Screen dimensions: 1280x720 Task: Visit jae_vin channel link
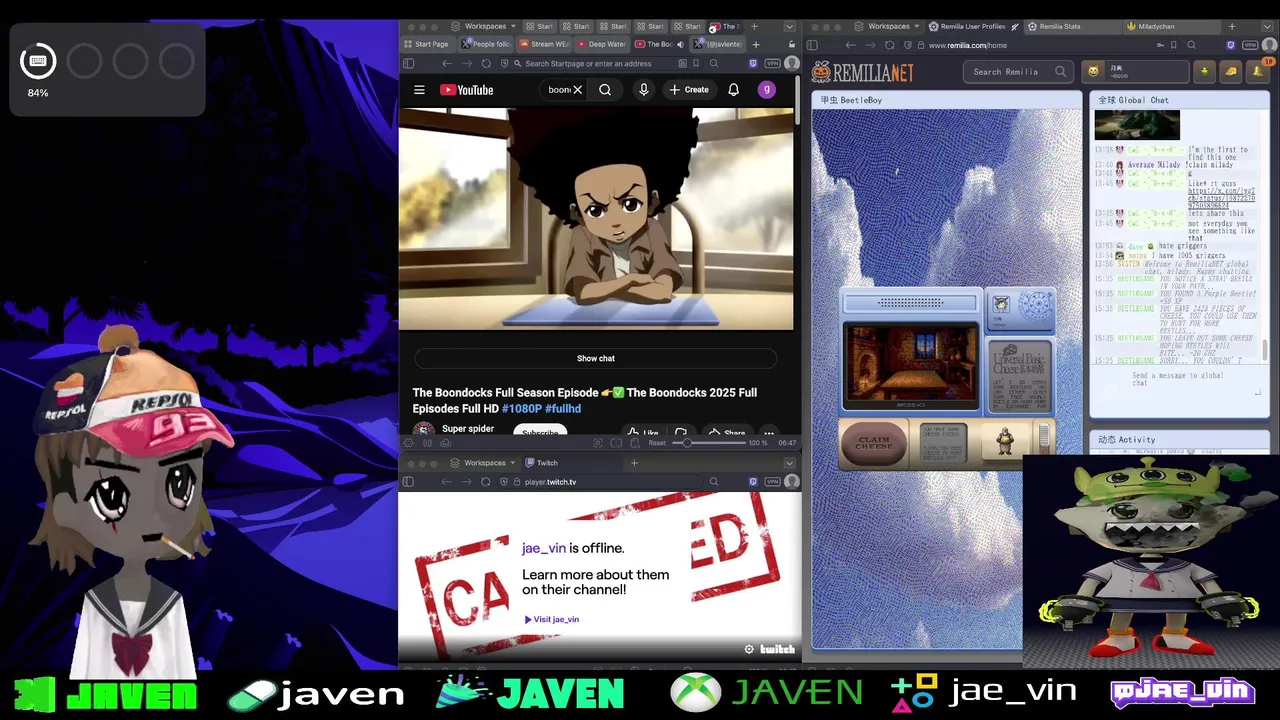[x=552, y=619]
